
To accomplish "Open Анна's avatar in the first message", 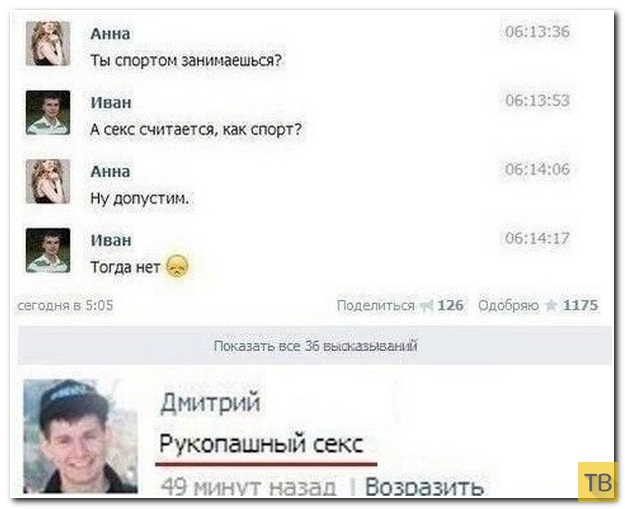I will click(48, 43).
